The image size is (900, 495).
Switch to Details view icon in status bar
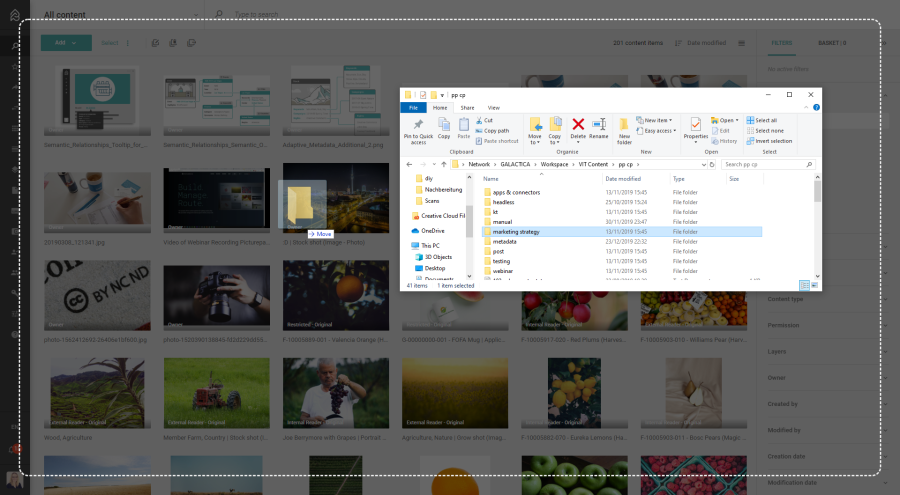click(804, 285)
